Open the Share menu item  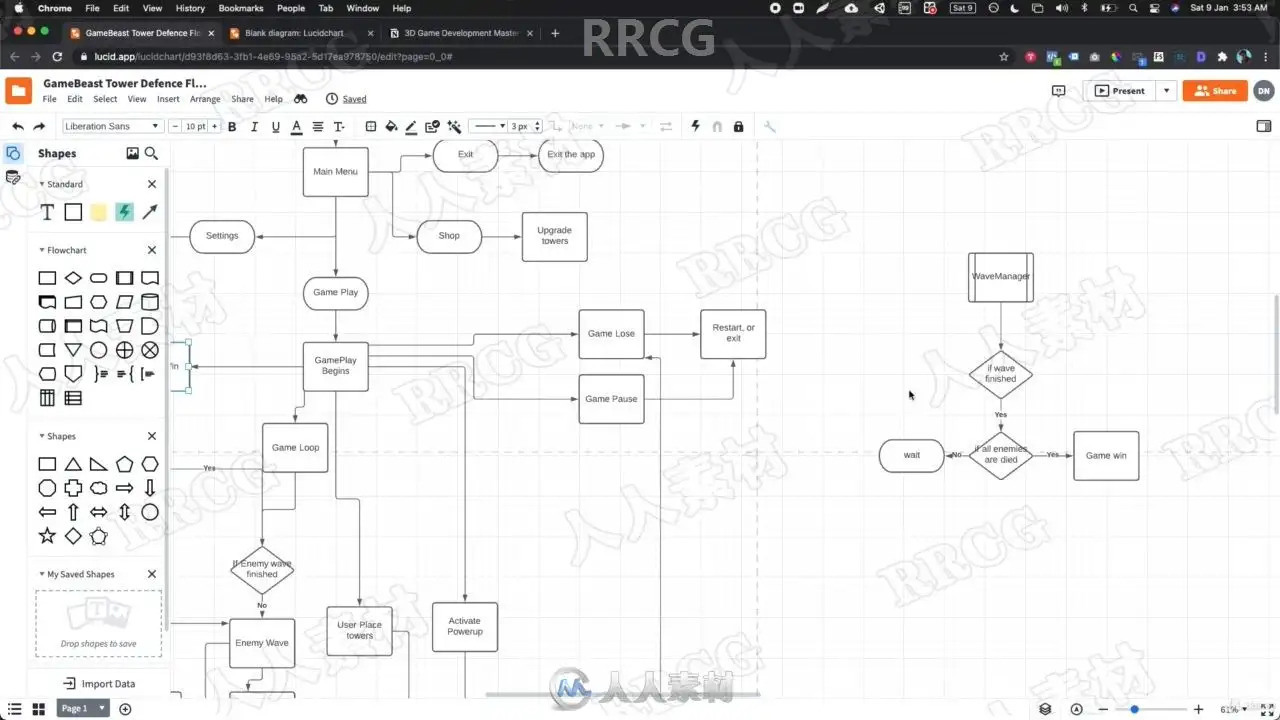[242, 99]
